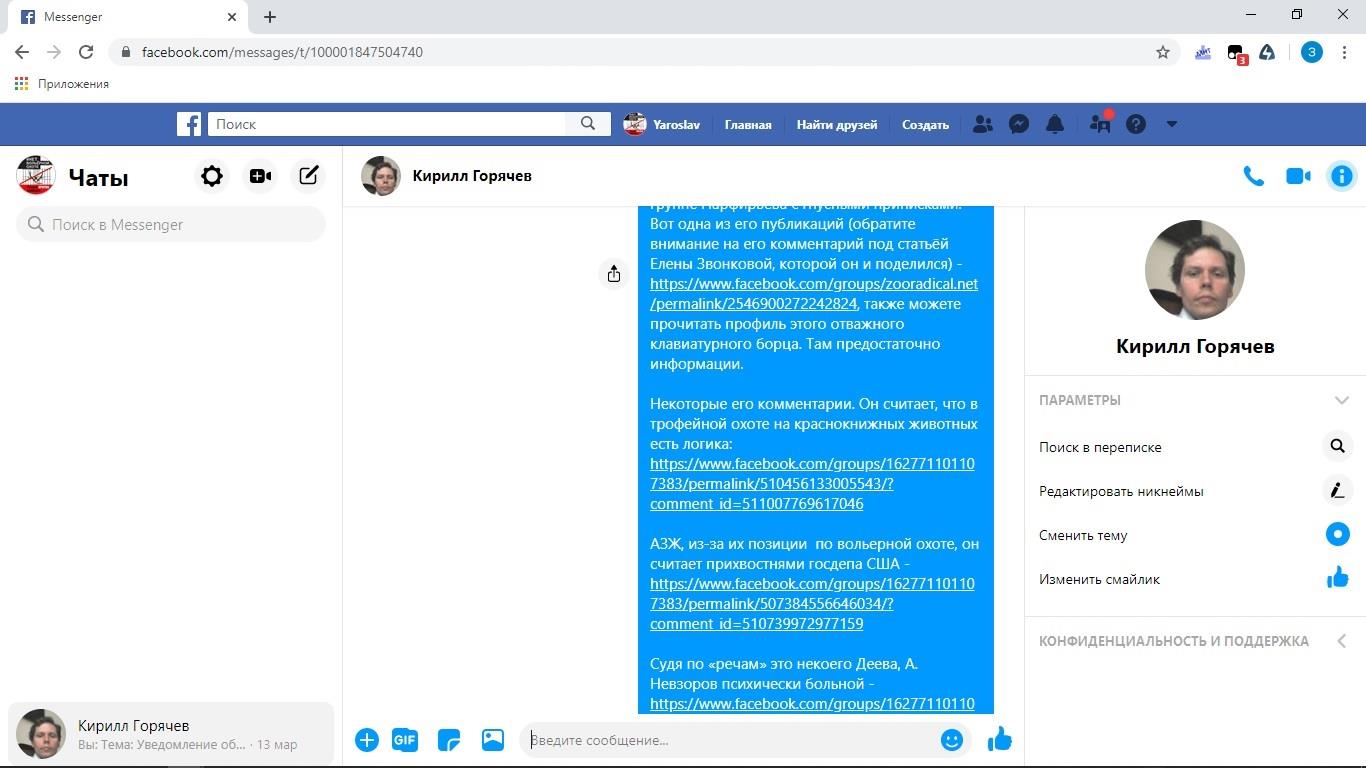Open the Chrome profile avatar button
Image resolution: width=1366 pixels, height=768 pixels.
click(x=1311, y=52)
